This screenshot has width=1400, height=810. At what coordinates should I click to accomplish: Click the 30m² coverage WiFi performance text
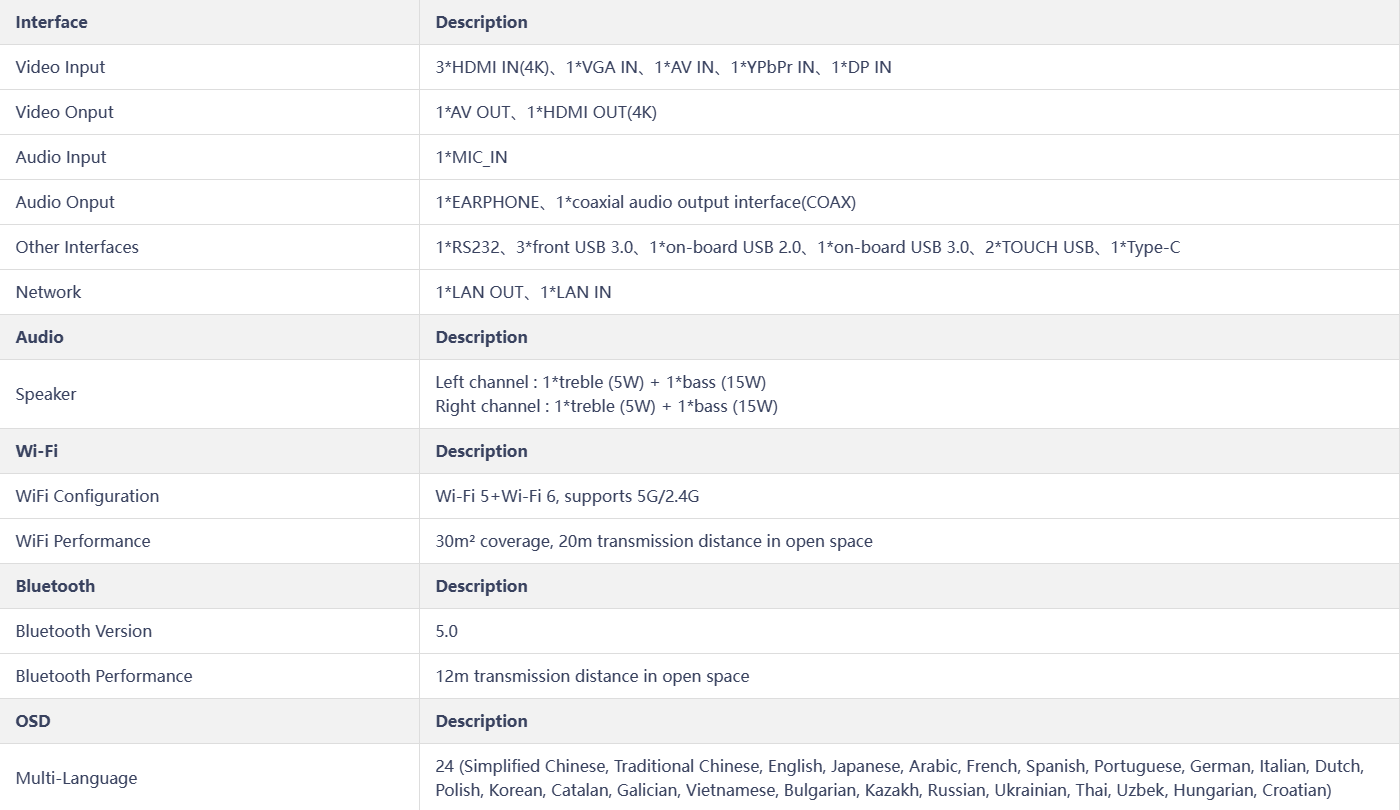(654, 541)
